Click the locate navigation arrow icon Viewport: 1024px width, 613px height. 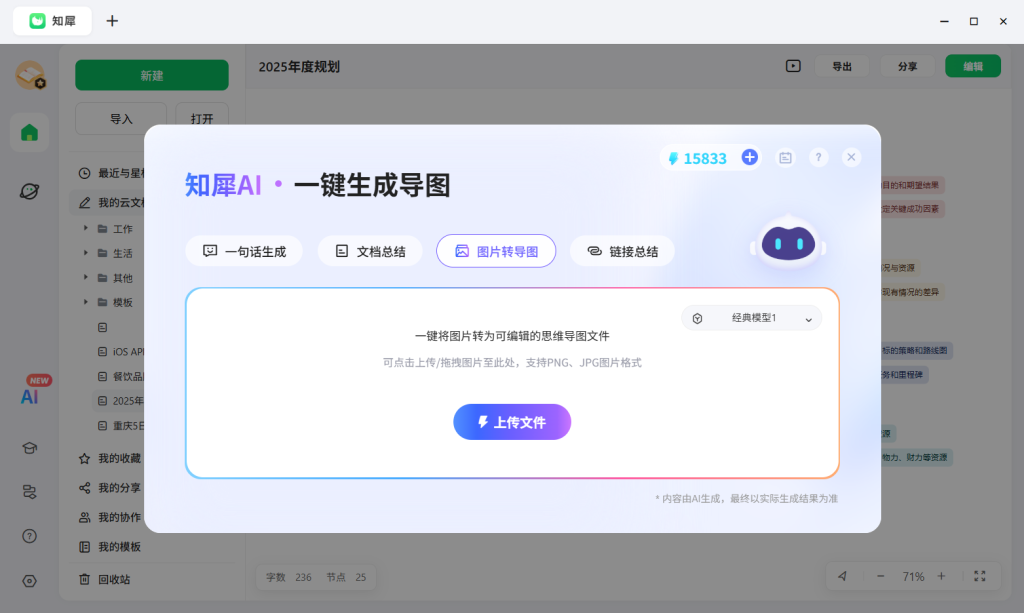pyautogui.click(x=842, y=576)
